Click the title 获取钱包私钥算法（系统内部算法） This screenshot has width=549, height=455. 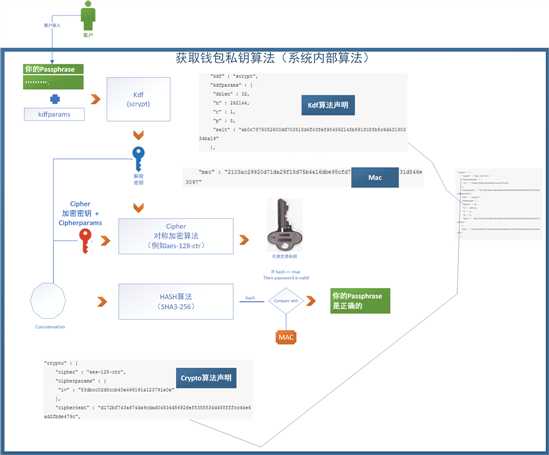272,58
